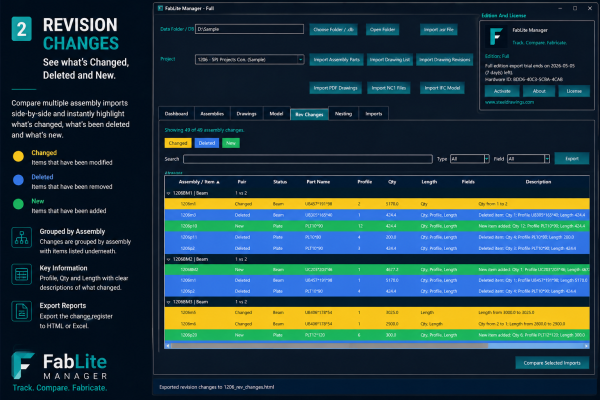Switch to the Nesting tab
The height and width of the screenshot is (400, 600).
[343, 114]
